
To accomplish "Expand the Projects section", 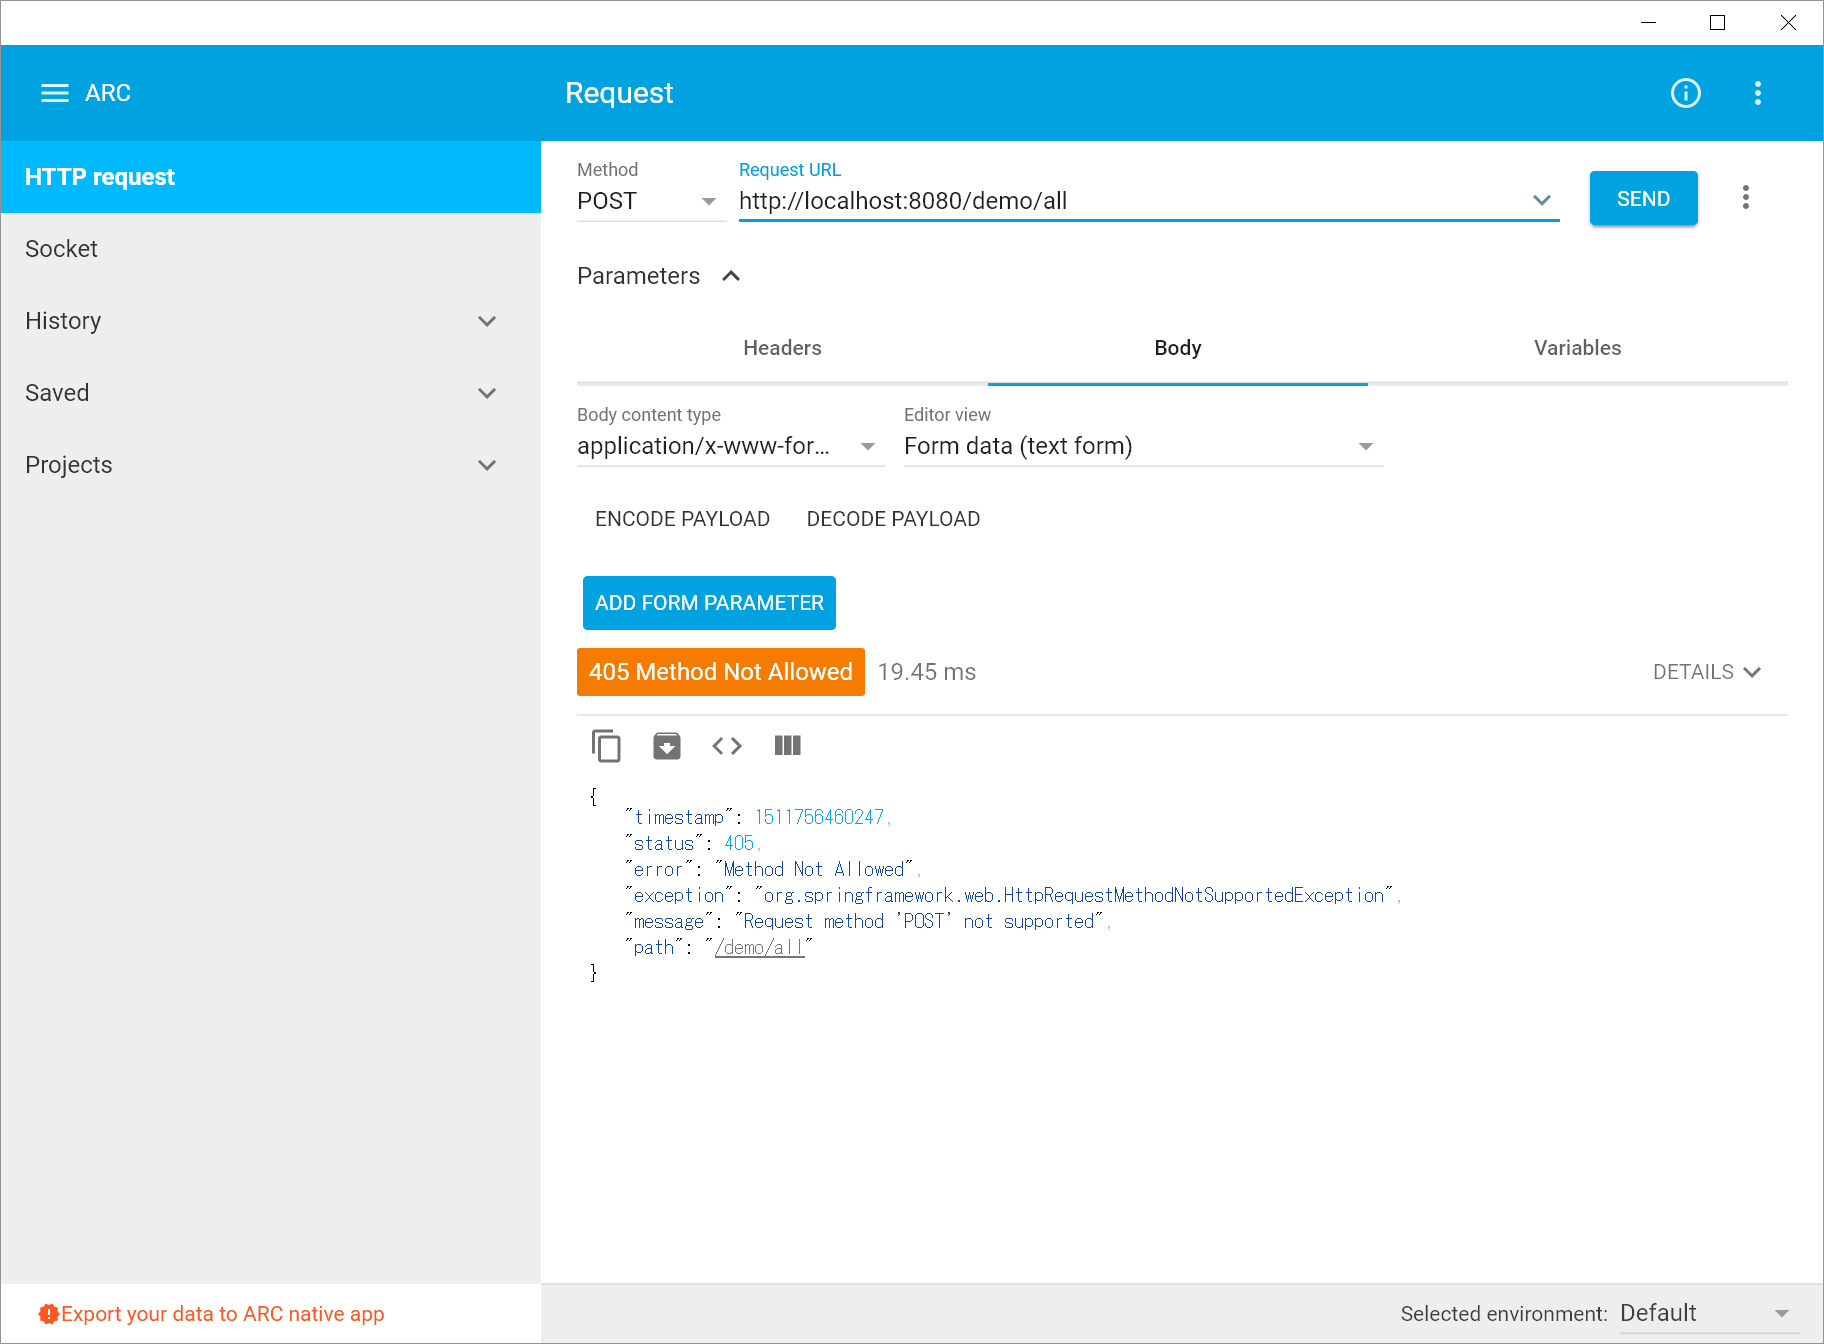I will point(487,465).
